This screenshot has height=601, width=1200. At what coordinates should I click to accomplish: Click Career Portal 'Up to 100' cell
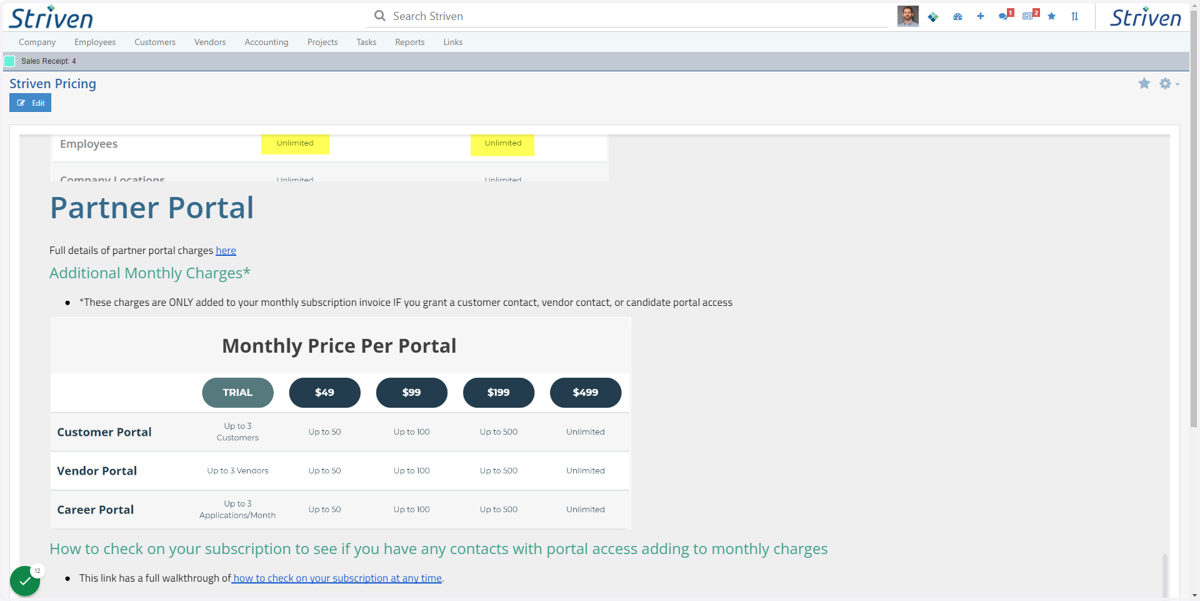(412, 509)
